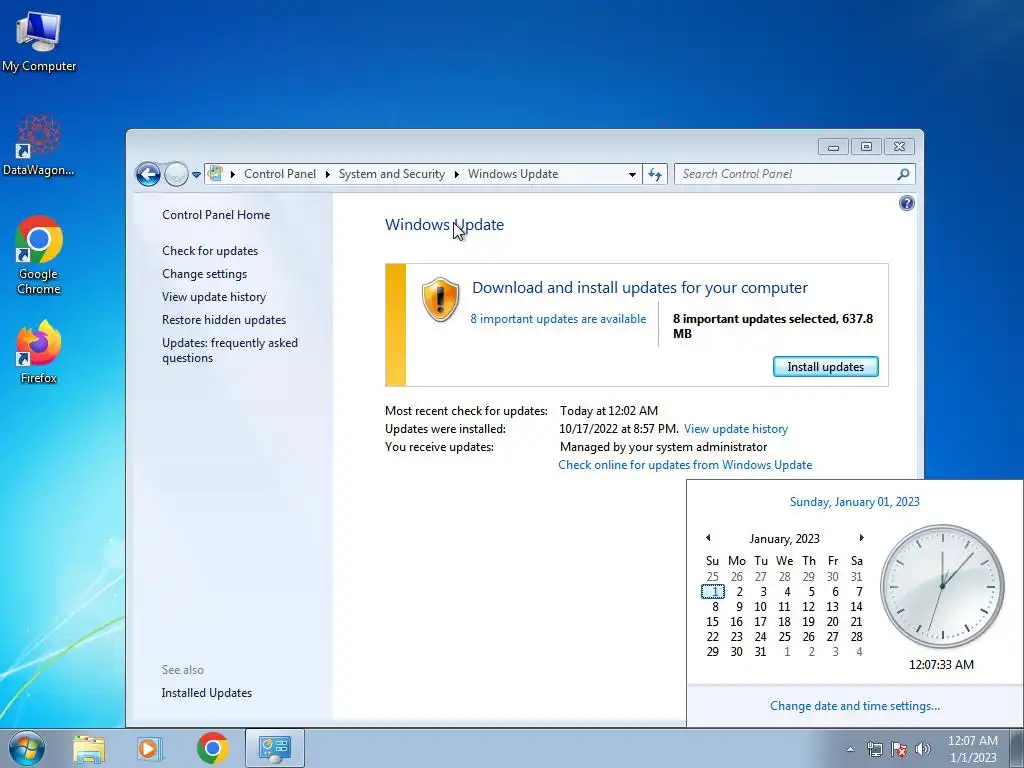Click the volume speaker tray icon

(923, 749)
